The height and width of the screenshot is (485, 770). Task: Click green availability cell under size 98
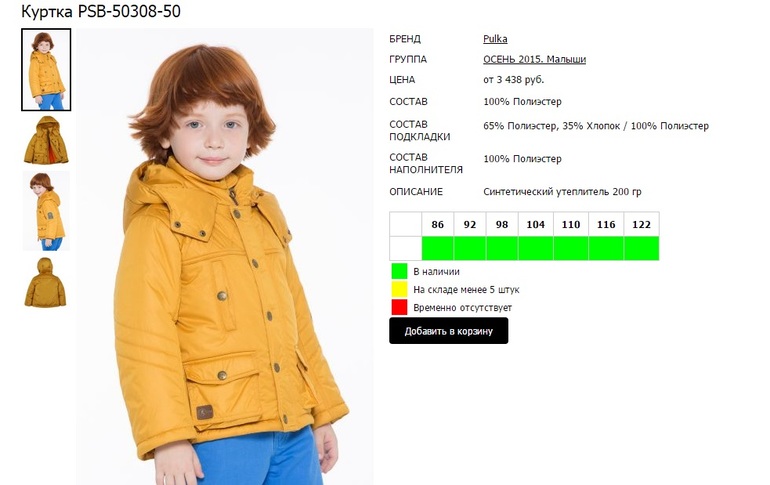pos(502,248)
